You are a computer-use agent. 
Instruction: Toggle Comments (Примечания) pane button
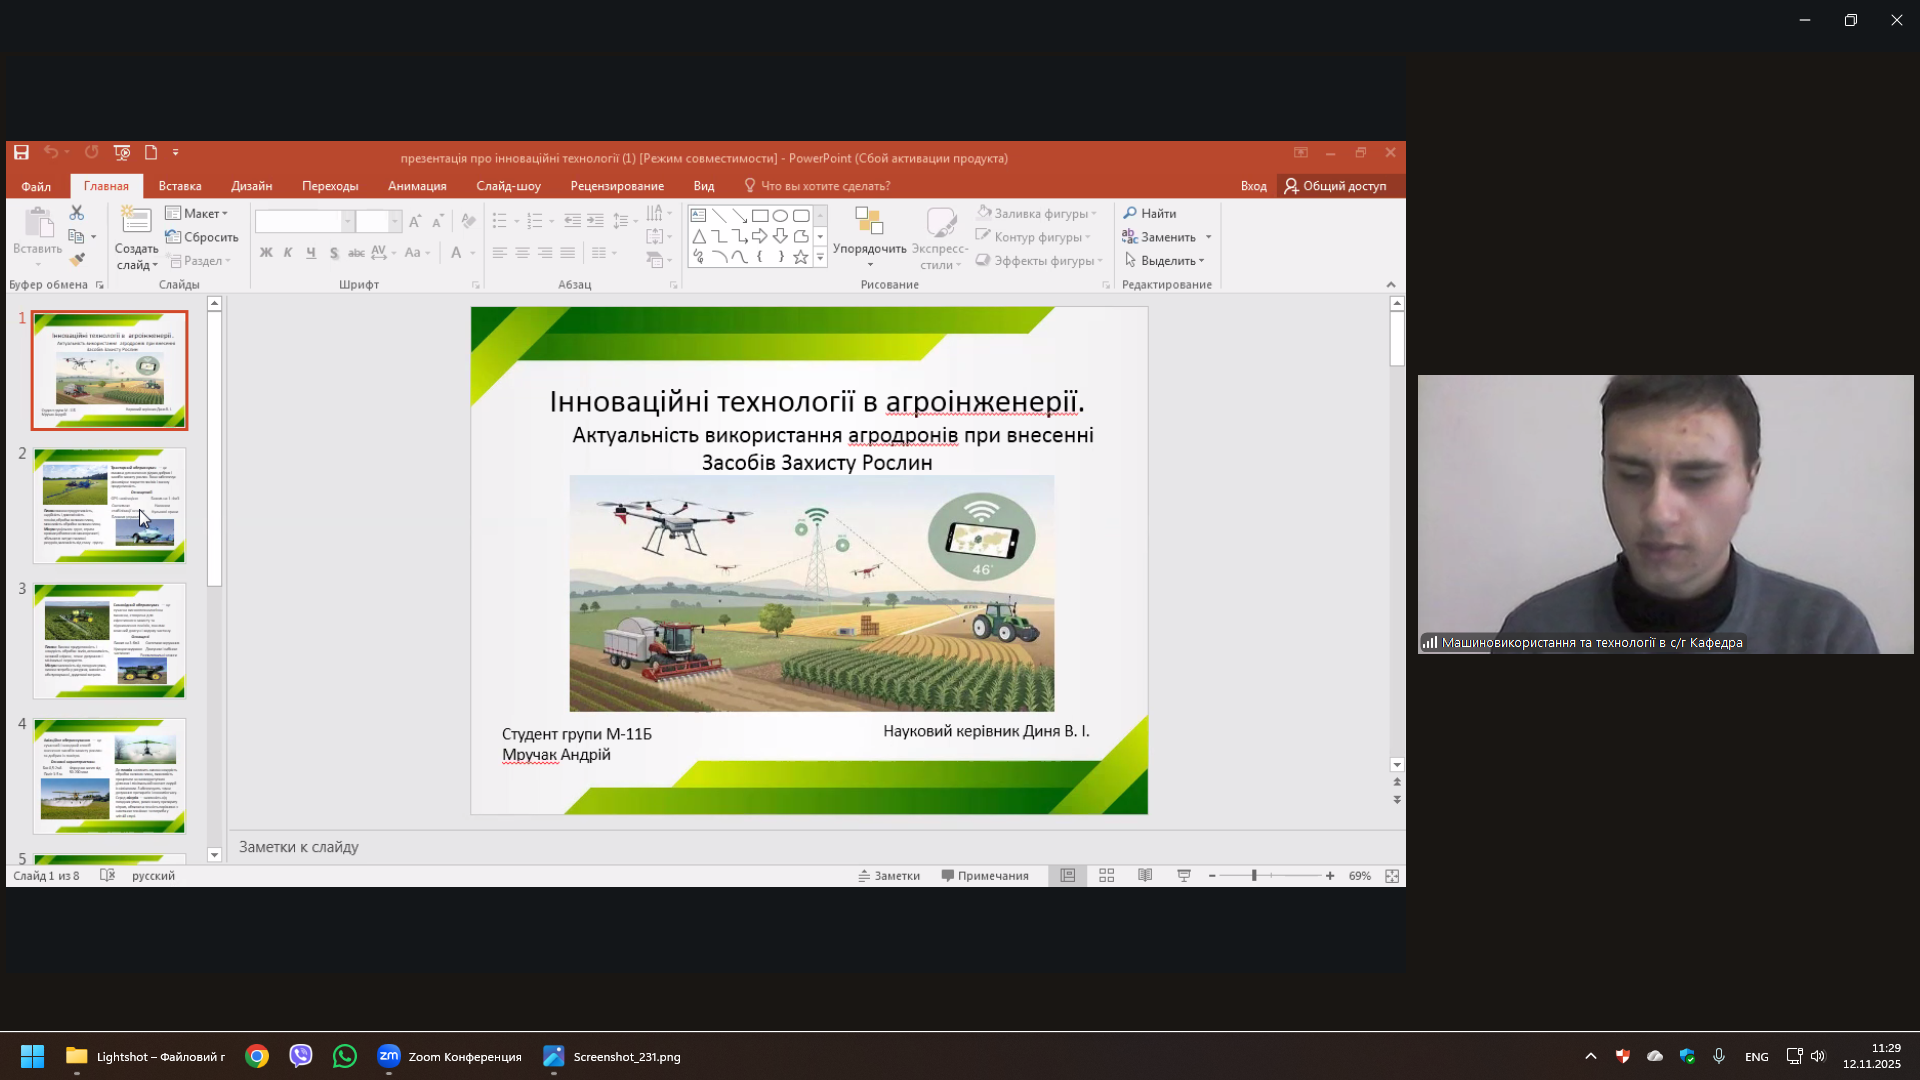(x=985, y=876)
